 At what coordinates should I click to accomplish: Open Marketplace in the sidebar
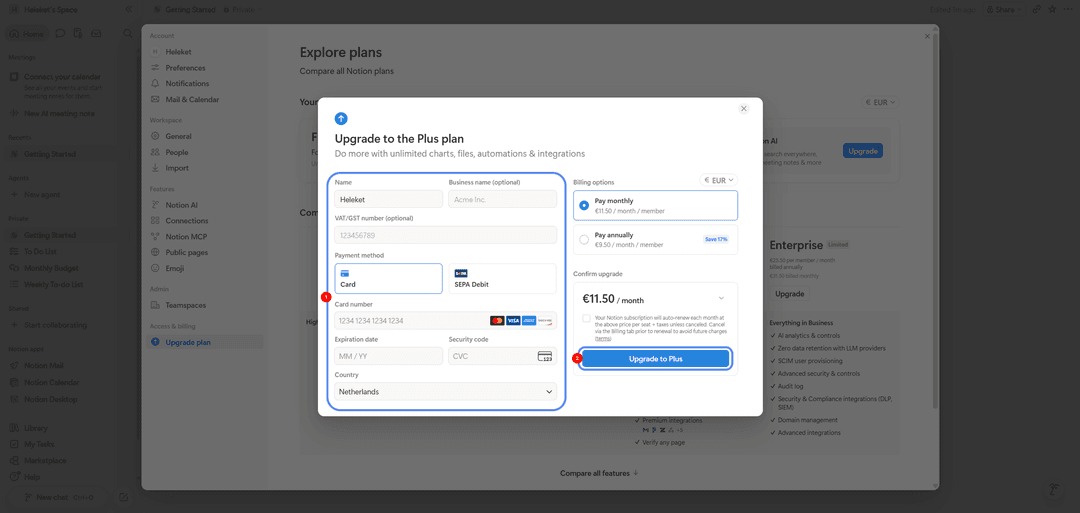45,461
